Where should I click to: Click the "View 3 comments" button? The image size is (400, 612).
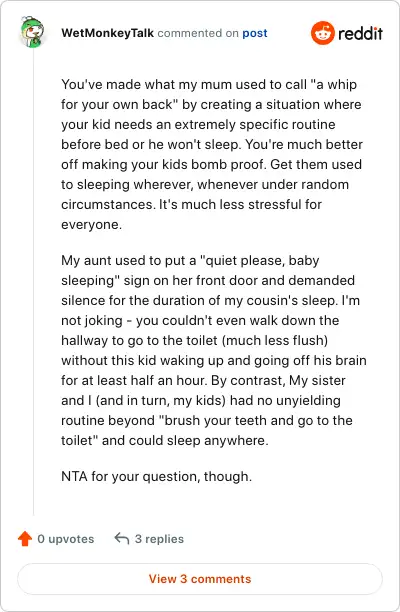tap(200, 579)
